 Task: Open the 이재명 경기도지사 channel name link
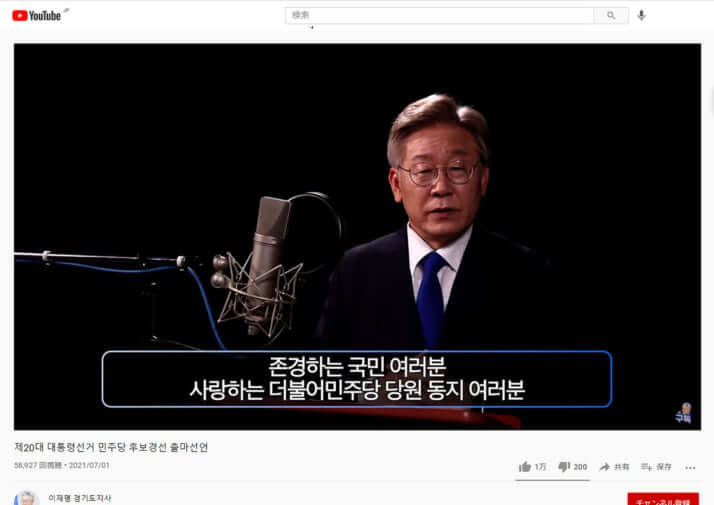coord(80,498)
